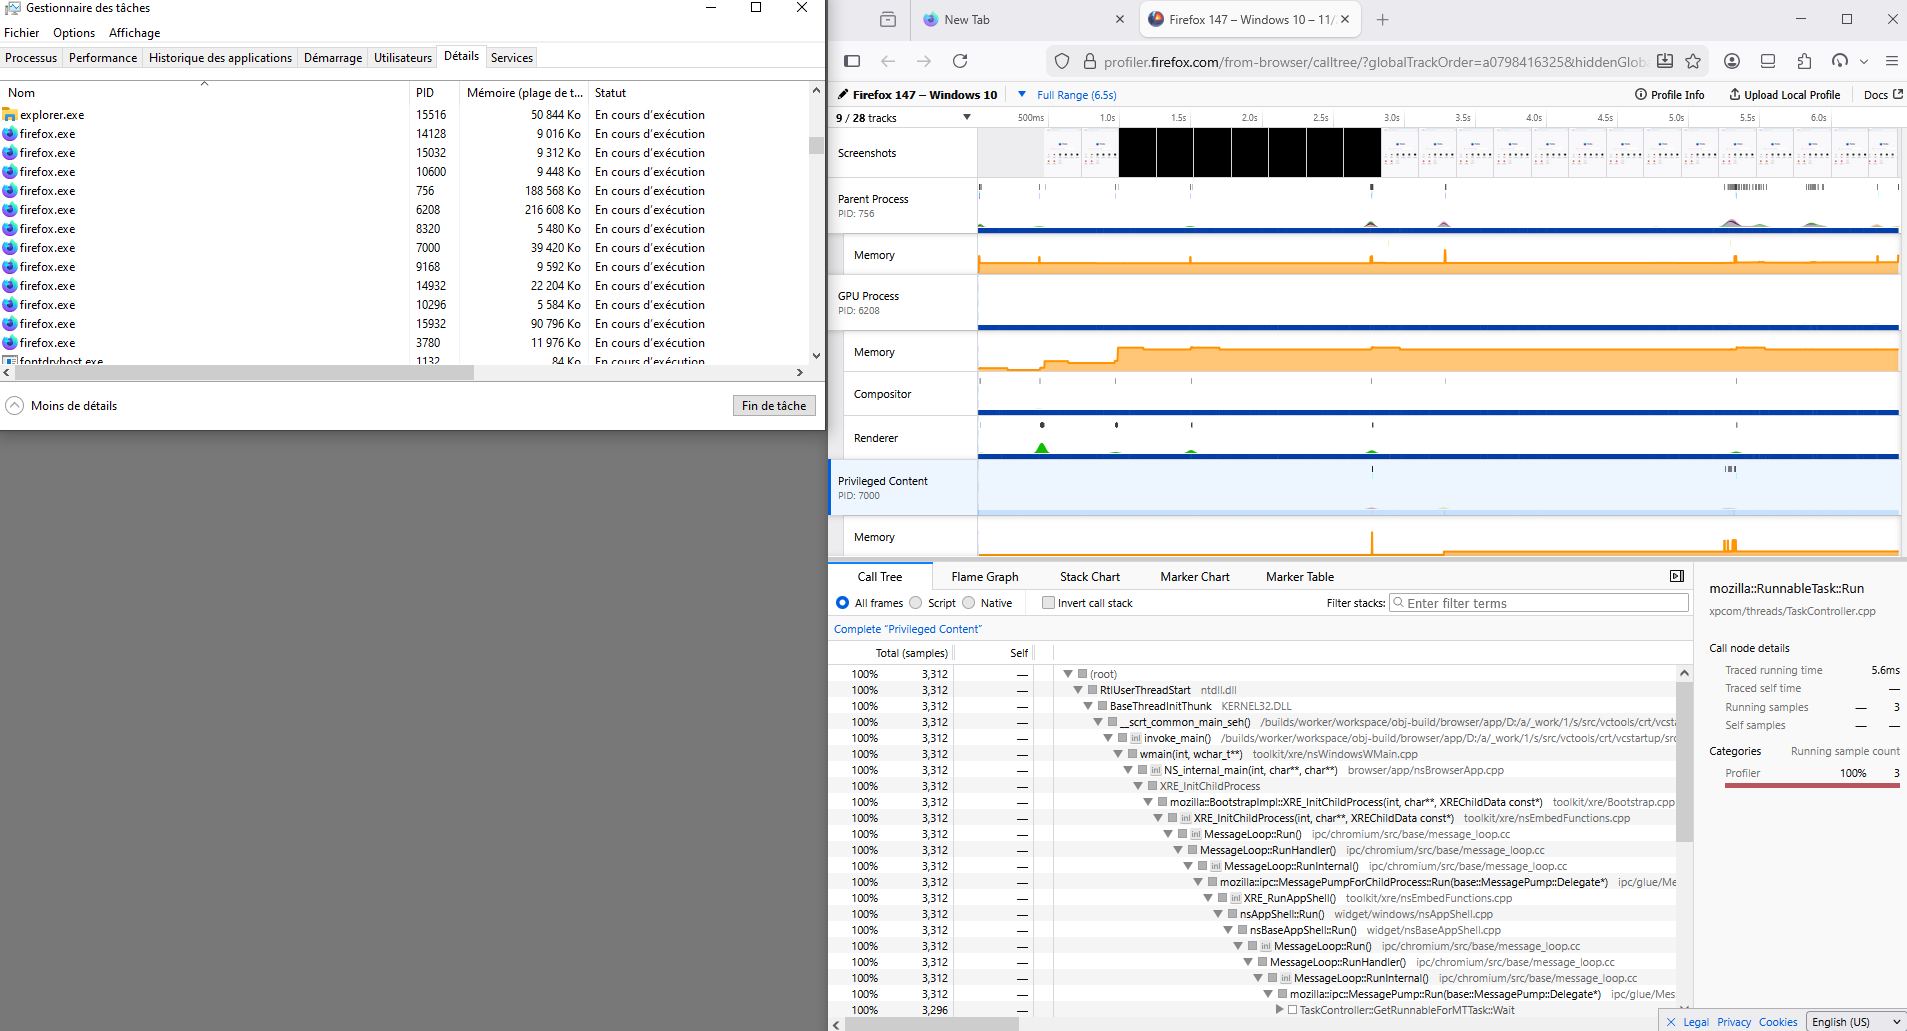The width and height of the screenshot is (1907, 1031).
Task: Open the new tab plus button
Action: click(1382, 19)
